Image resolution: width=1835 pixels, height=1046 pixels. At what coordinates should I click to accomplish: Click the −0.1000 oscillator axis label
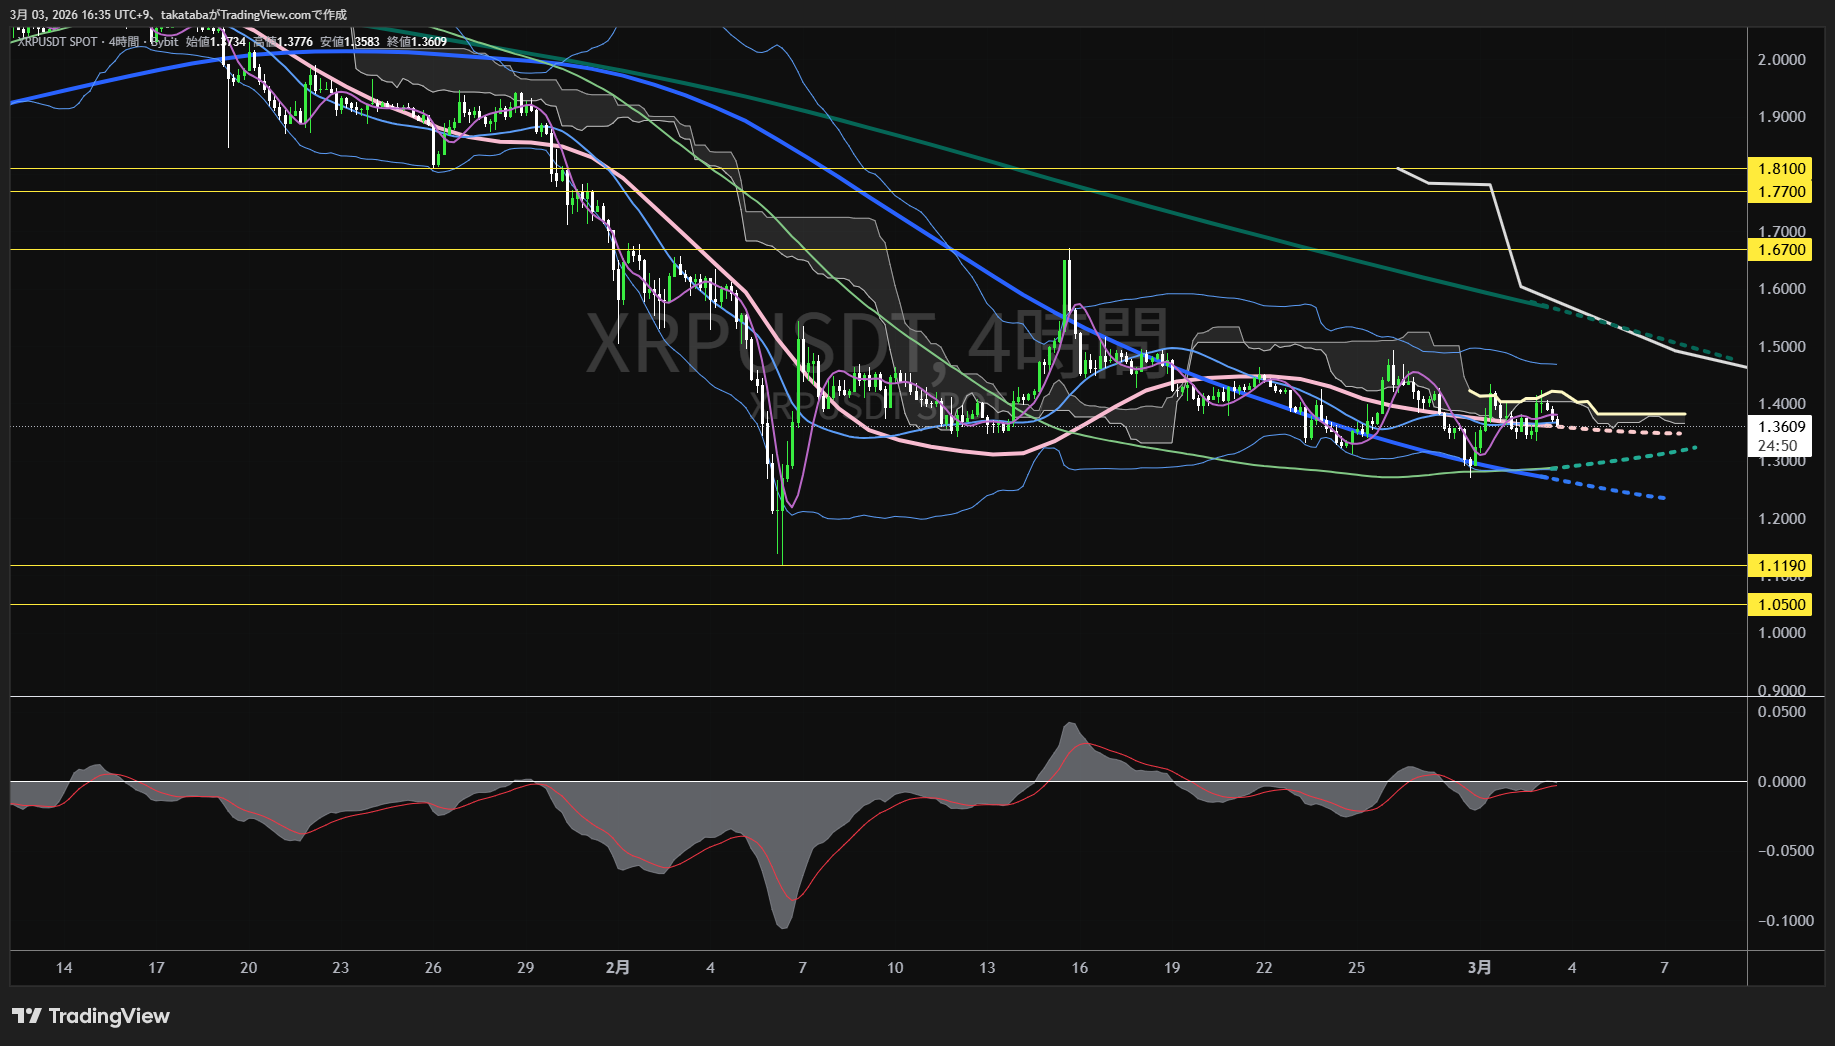pos(1785,921)
